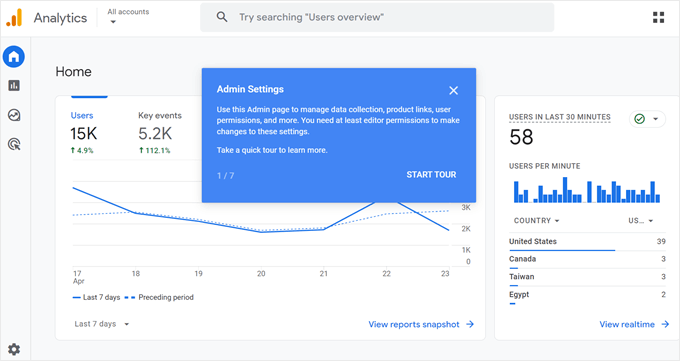Click the search magnifier icon
Image resolution: width=680 pixels, height=361 pixels.
pos(222,17)
